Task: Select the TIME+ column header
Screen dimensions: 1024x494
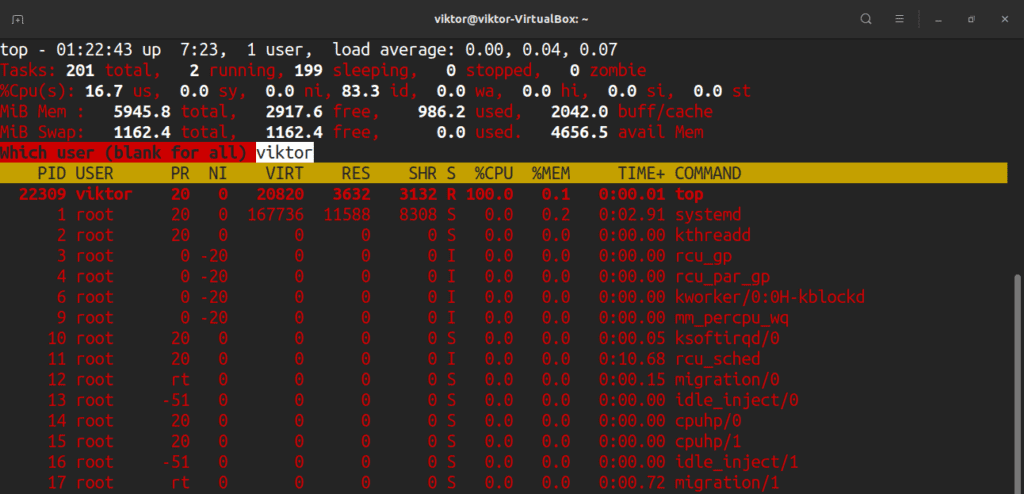Action: (642, 174)
